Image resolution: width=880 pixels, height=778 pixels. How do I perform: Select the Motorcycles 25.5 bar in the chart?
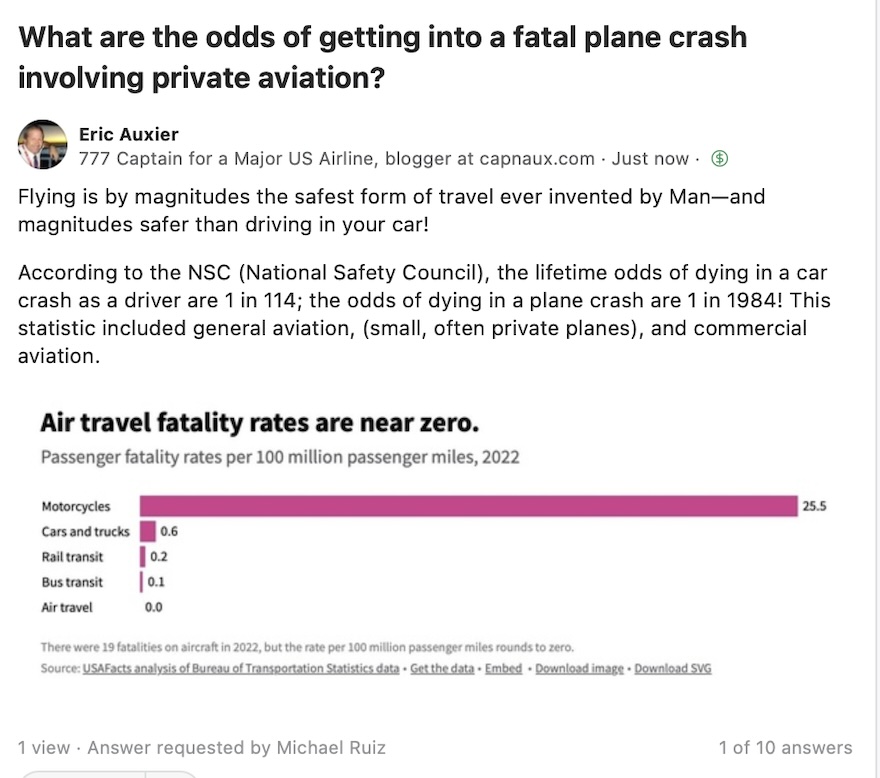pos(469,506)
